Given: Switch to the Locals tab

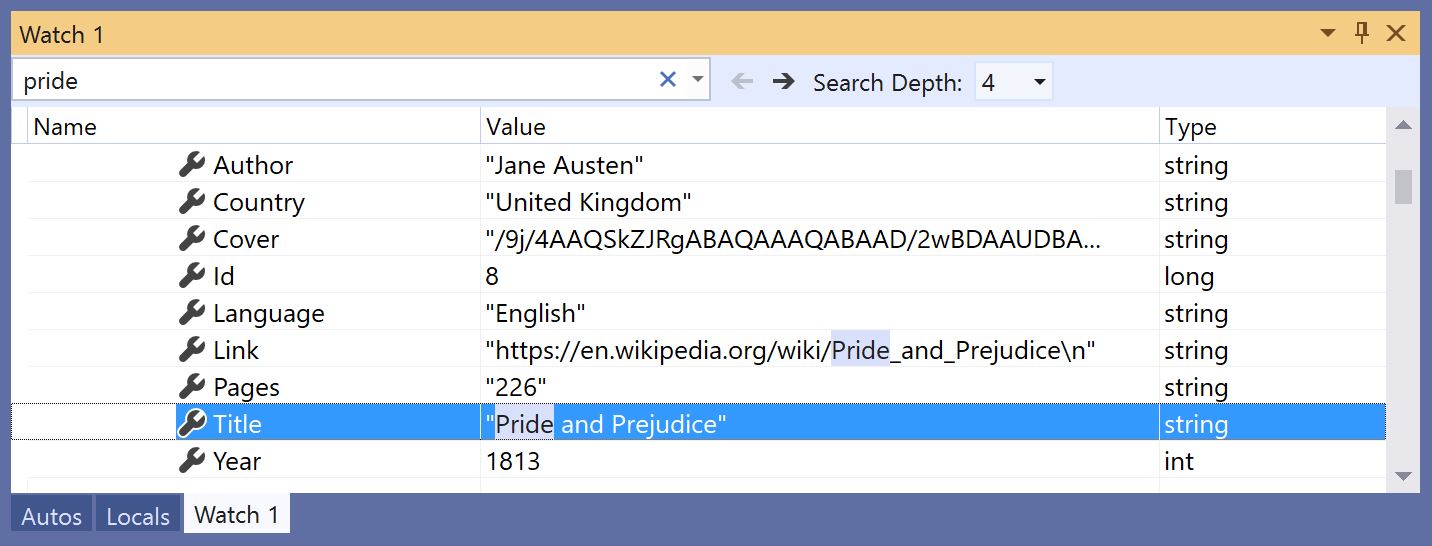Looking at the screenshot, I should point(138,516).
